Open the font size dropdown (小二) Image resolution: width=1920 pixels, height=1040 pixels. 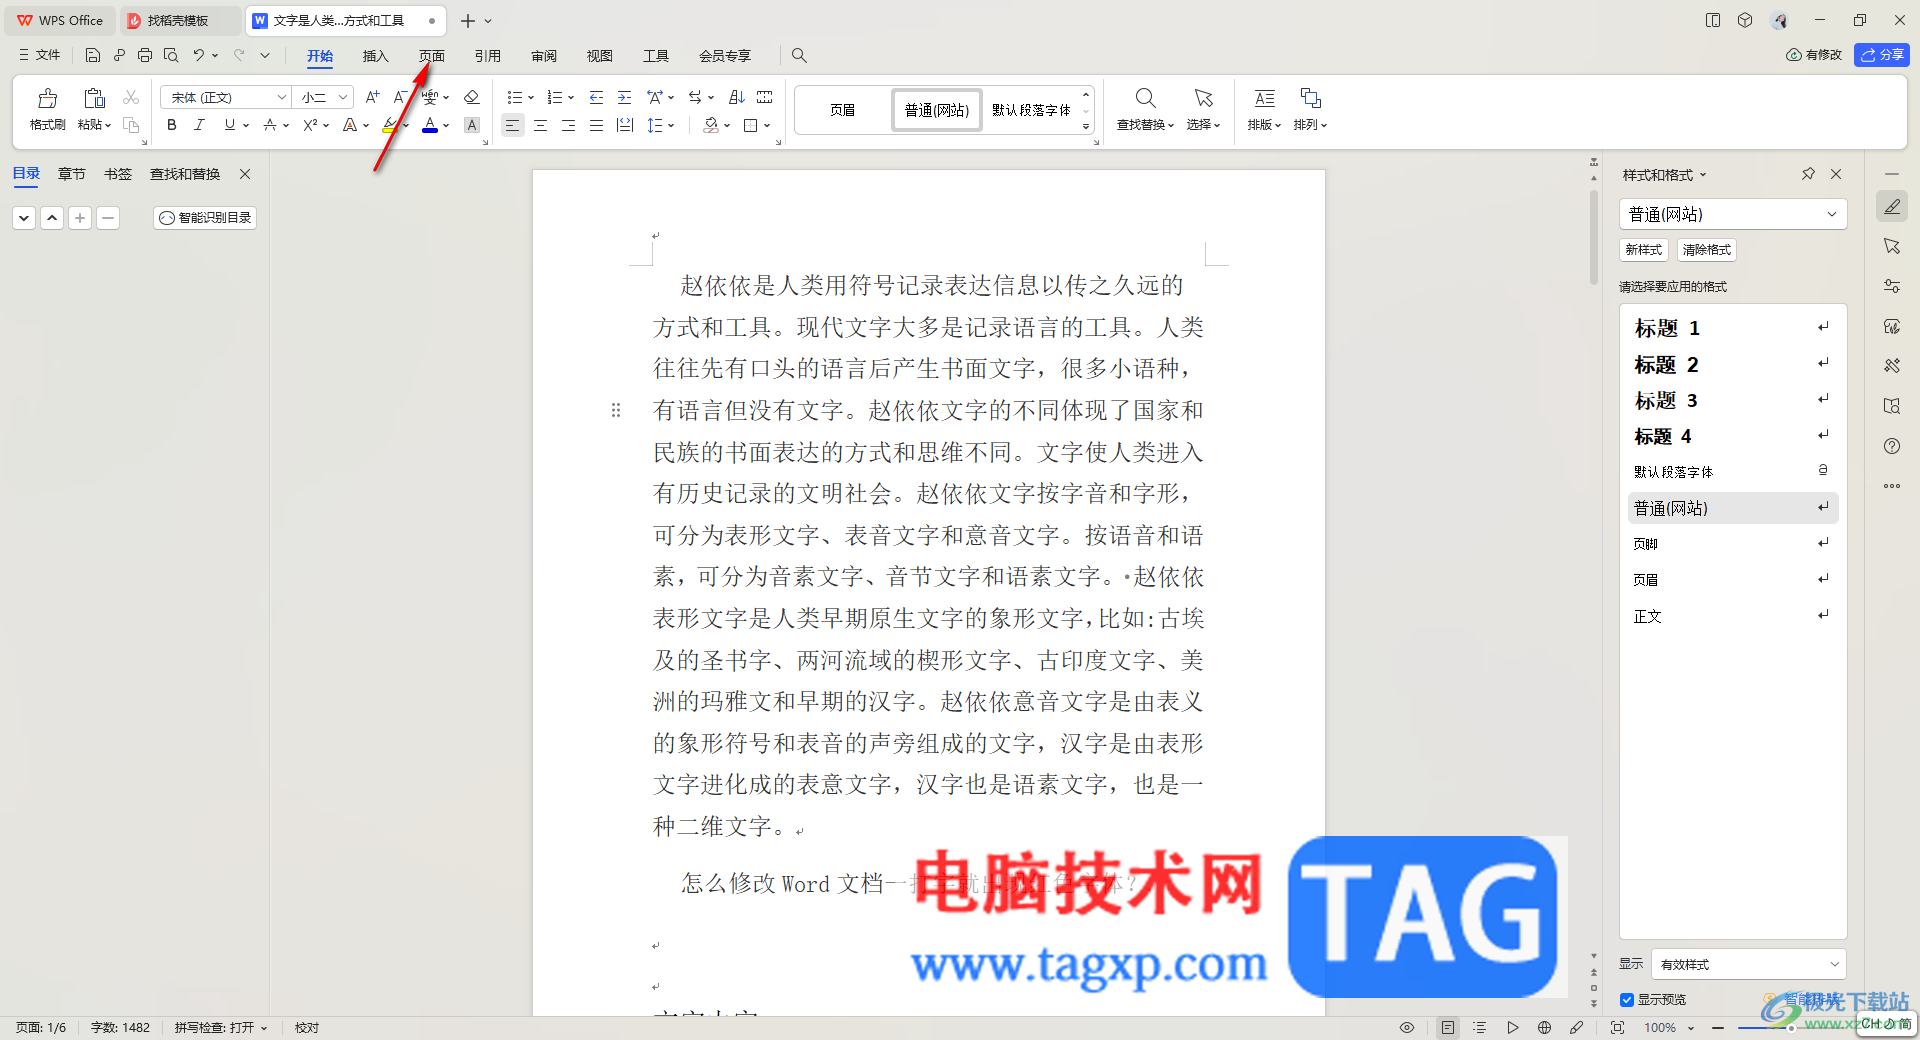tap(343, 97)
